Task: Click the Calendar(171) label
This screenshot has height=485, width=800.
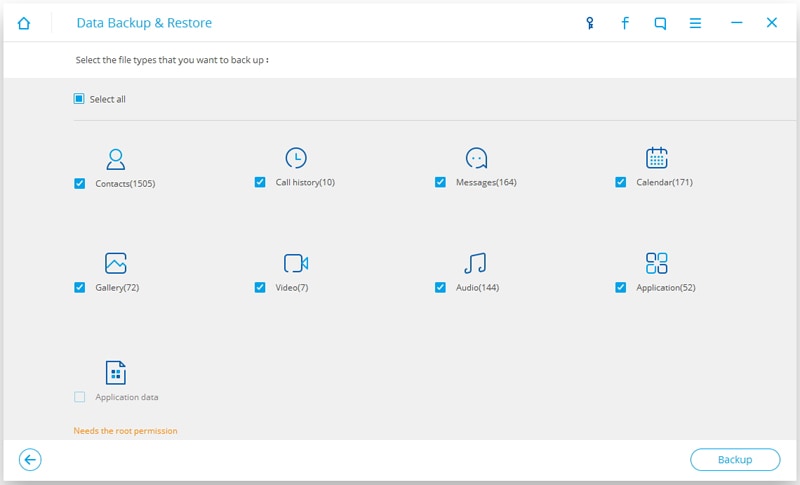Action: point(664,182)
